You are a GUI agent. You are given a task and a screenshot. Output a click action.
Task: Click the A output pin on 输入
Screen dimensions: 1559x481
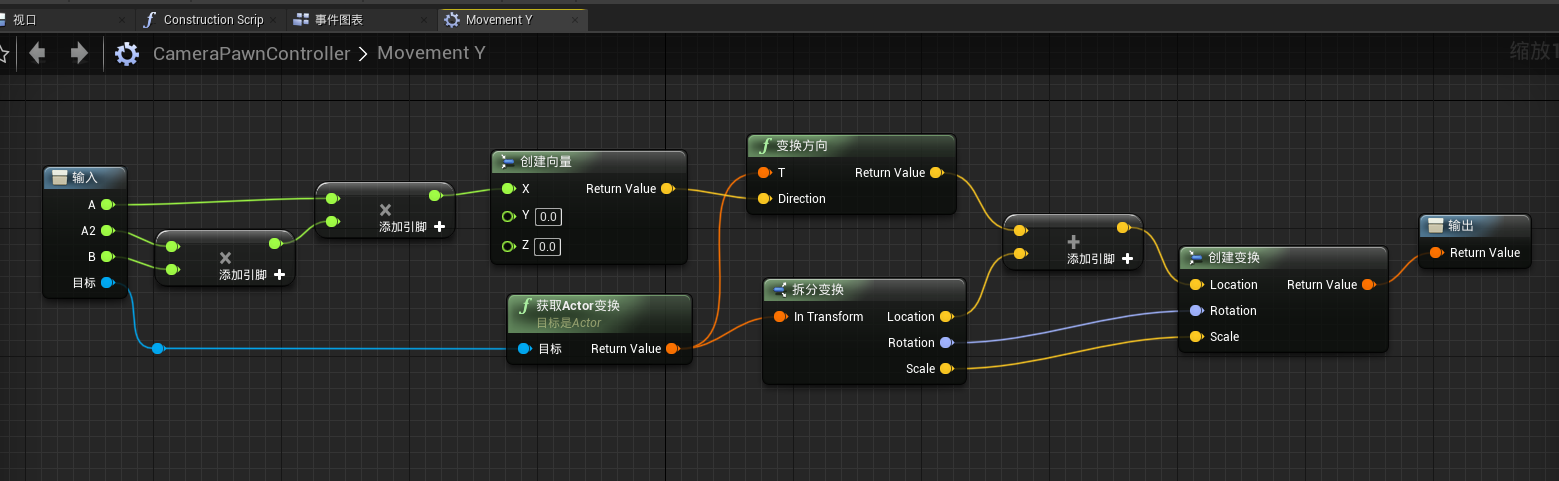click(x=108, y=204)
